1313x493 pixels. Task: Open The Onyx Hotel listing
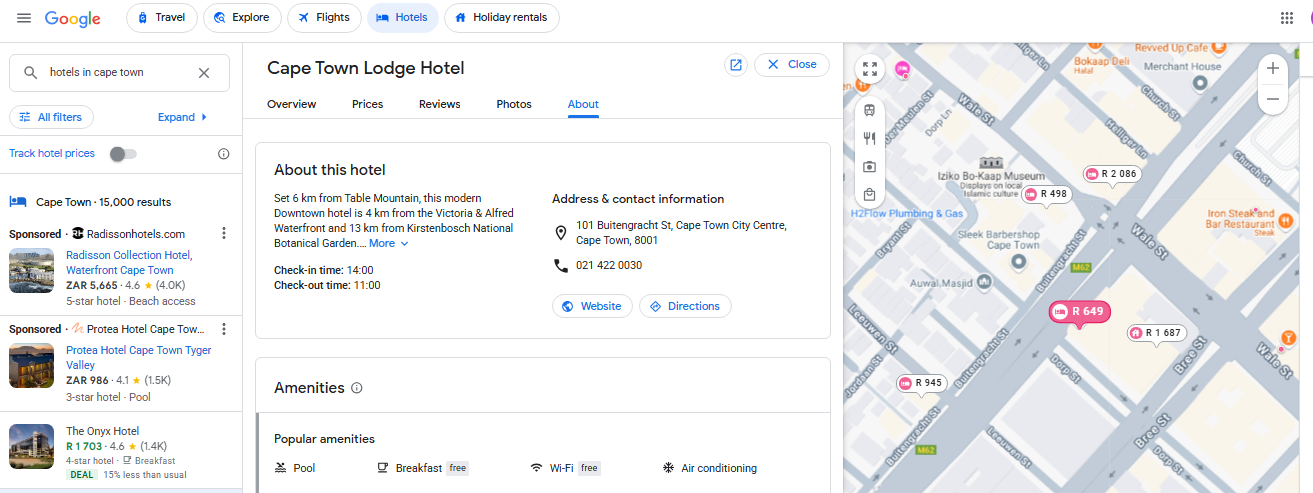102,431
